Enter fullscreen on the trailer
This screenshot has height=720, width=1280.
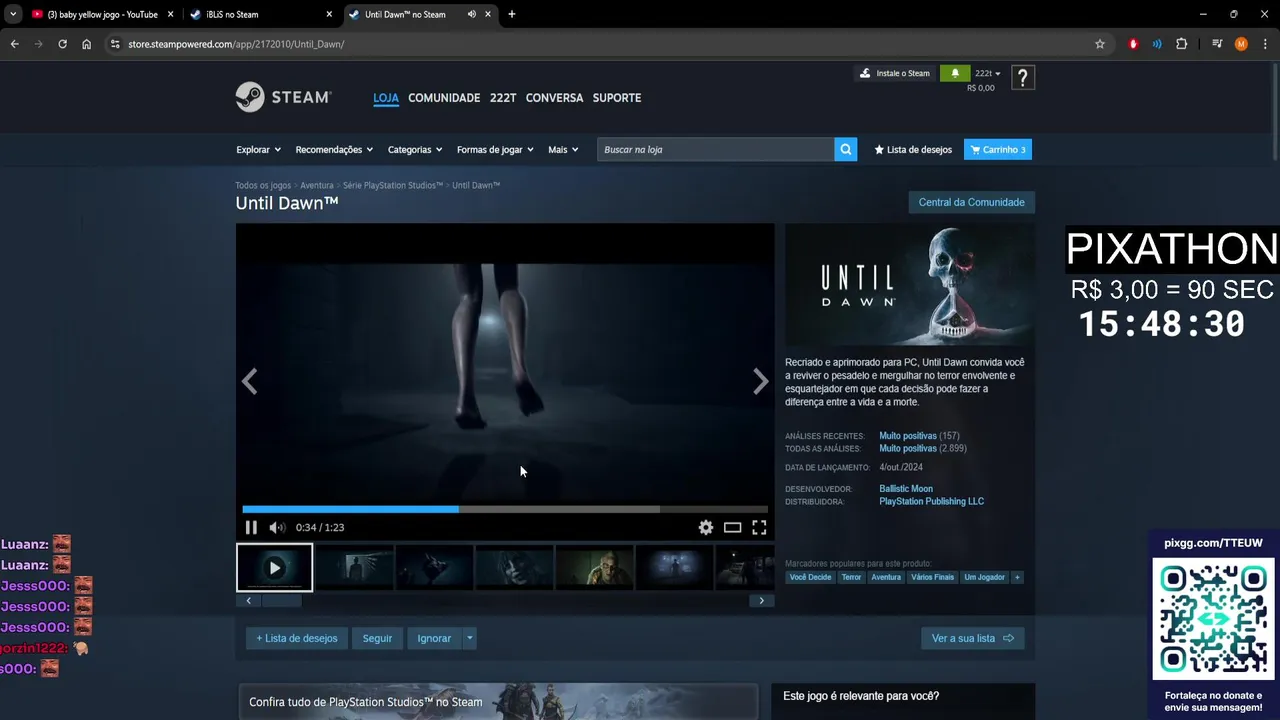pyautogui.click(x=759, y=528)
